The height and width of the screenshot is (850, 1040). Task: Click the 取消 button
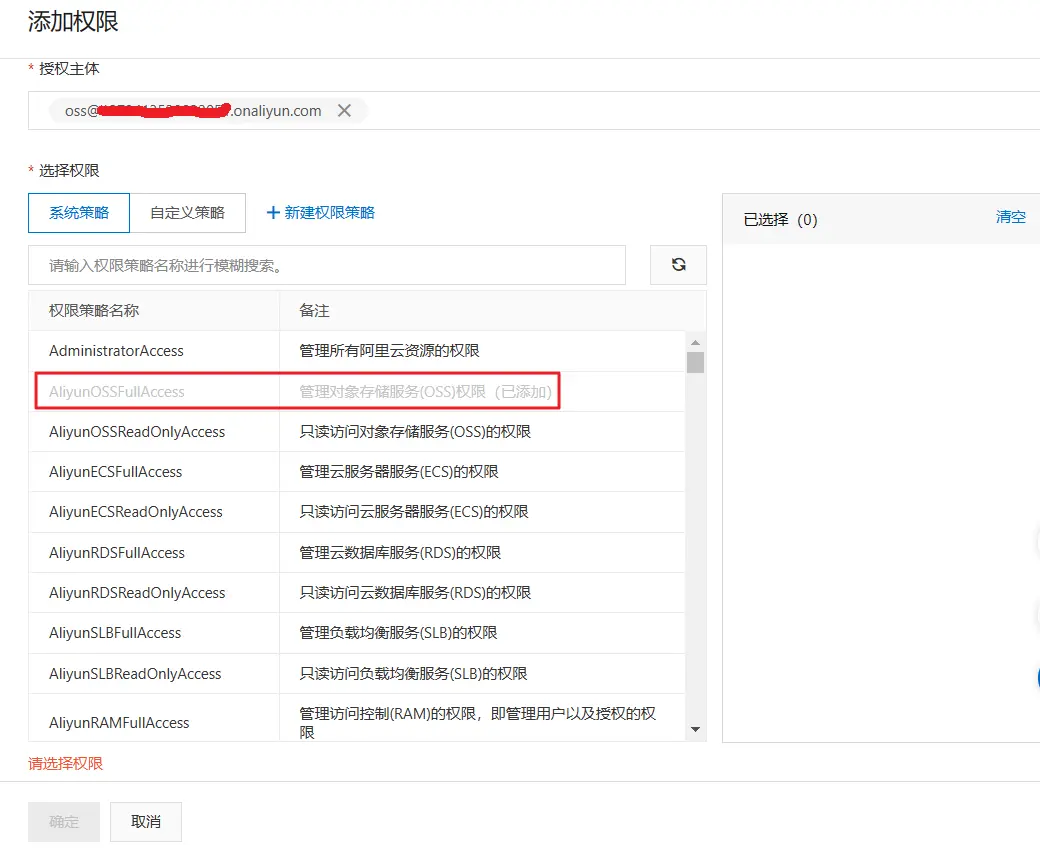click(x=146, y=821)
